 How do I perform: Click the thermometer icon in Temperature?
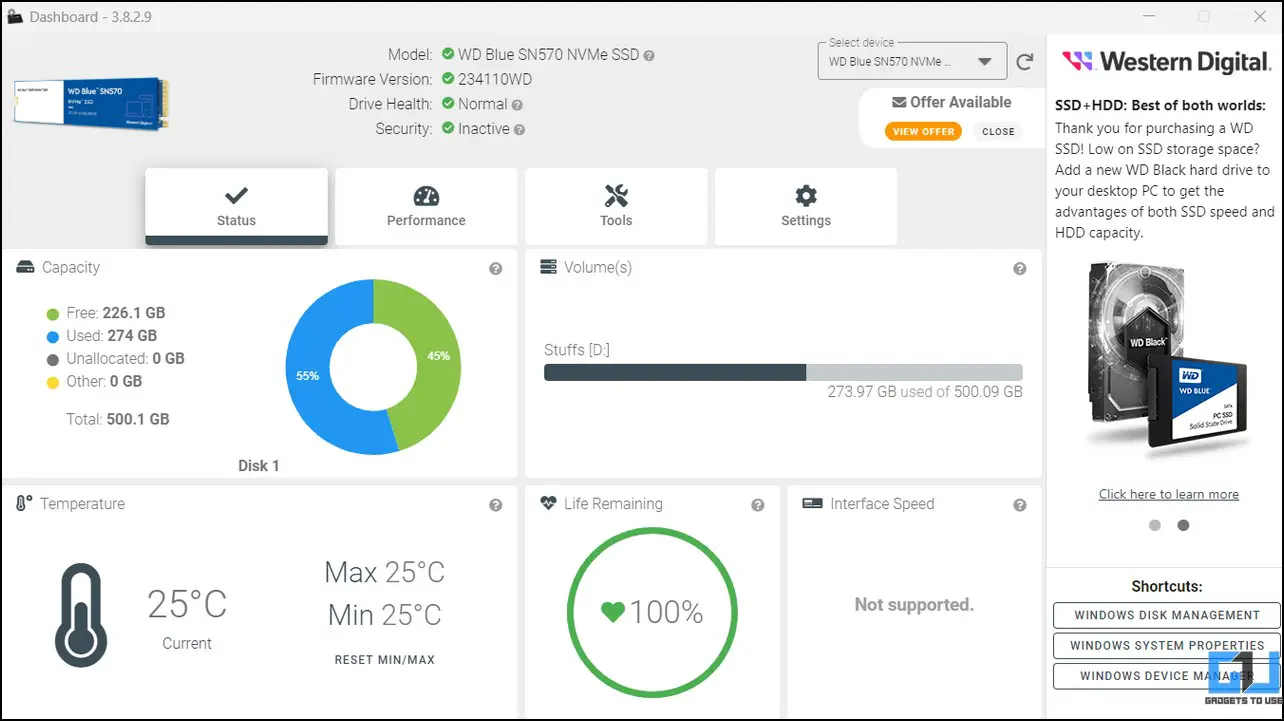[x=81, y=615]
